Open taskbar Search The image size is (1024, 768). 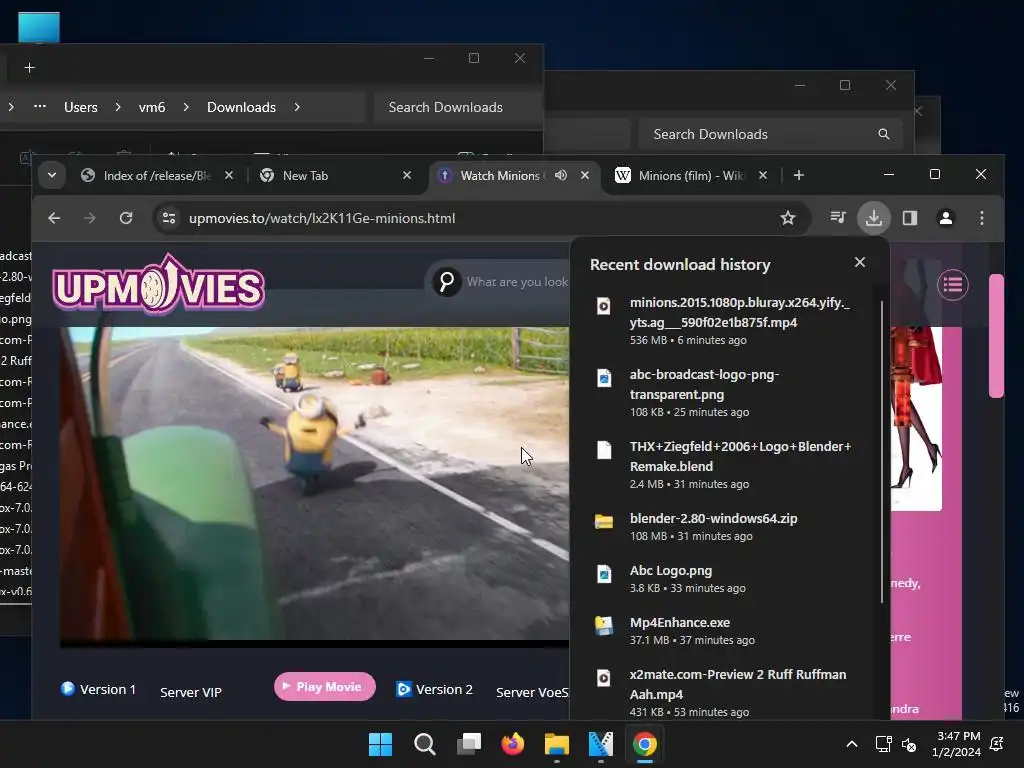424,744
